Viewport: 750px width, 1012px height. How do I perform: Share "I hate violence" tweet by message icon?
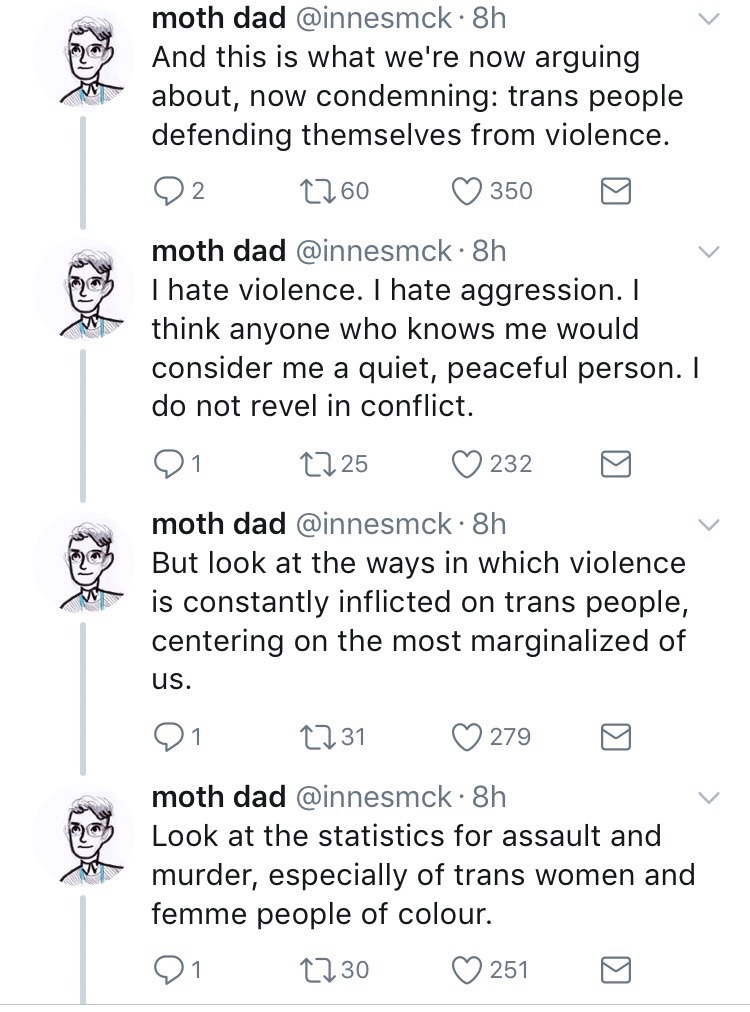(x=615, y=463)
